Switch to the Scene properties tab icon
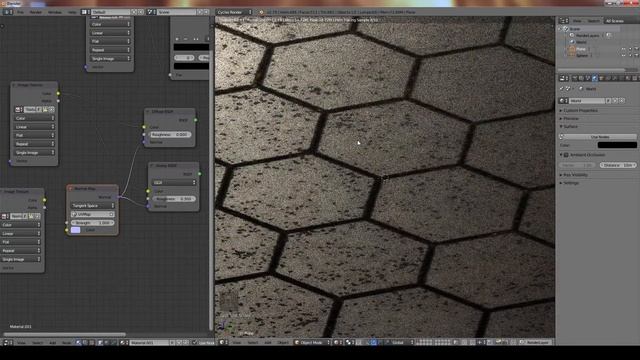 [x=588, y=78]
